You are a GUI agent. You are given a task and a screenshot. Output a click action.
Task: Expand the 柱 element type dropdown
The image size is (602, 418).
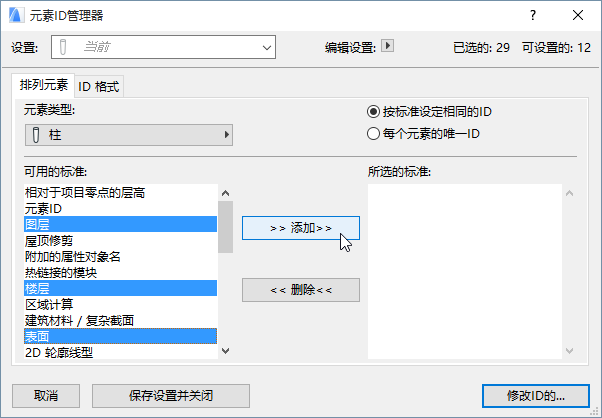128,135
